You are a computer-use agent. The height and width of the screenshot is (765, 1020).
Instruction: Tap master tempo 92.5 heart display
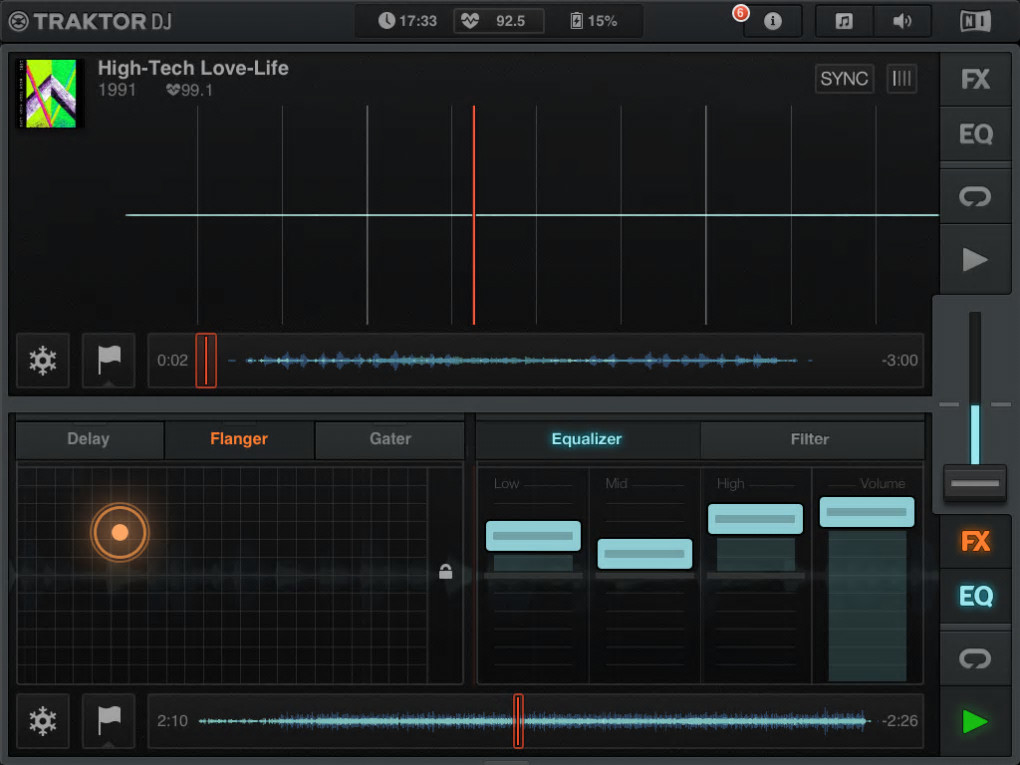coord(498,21)
